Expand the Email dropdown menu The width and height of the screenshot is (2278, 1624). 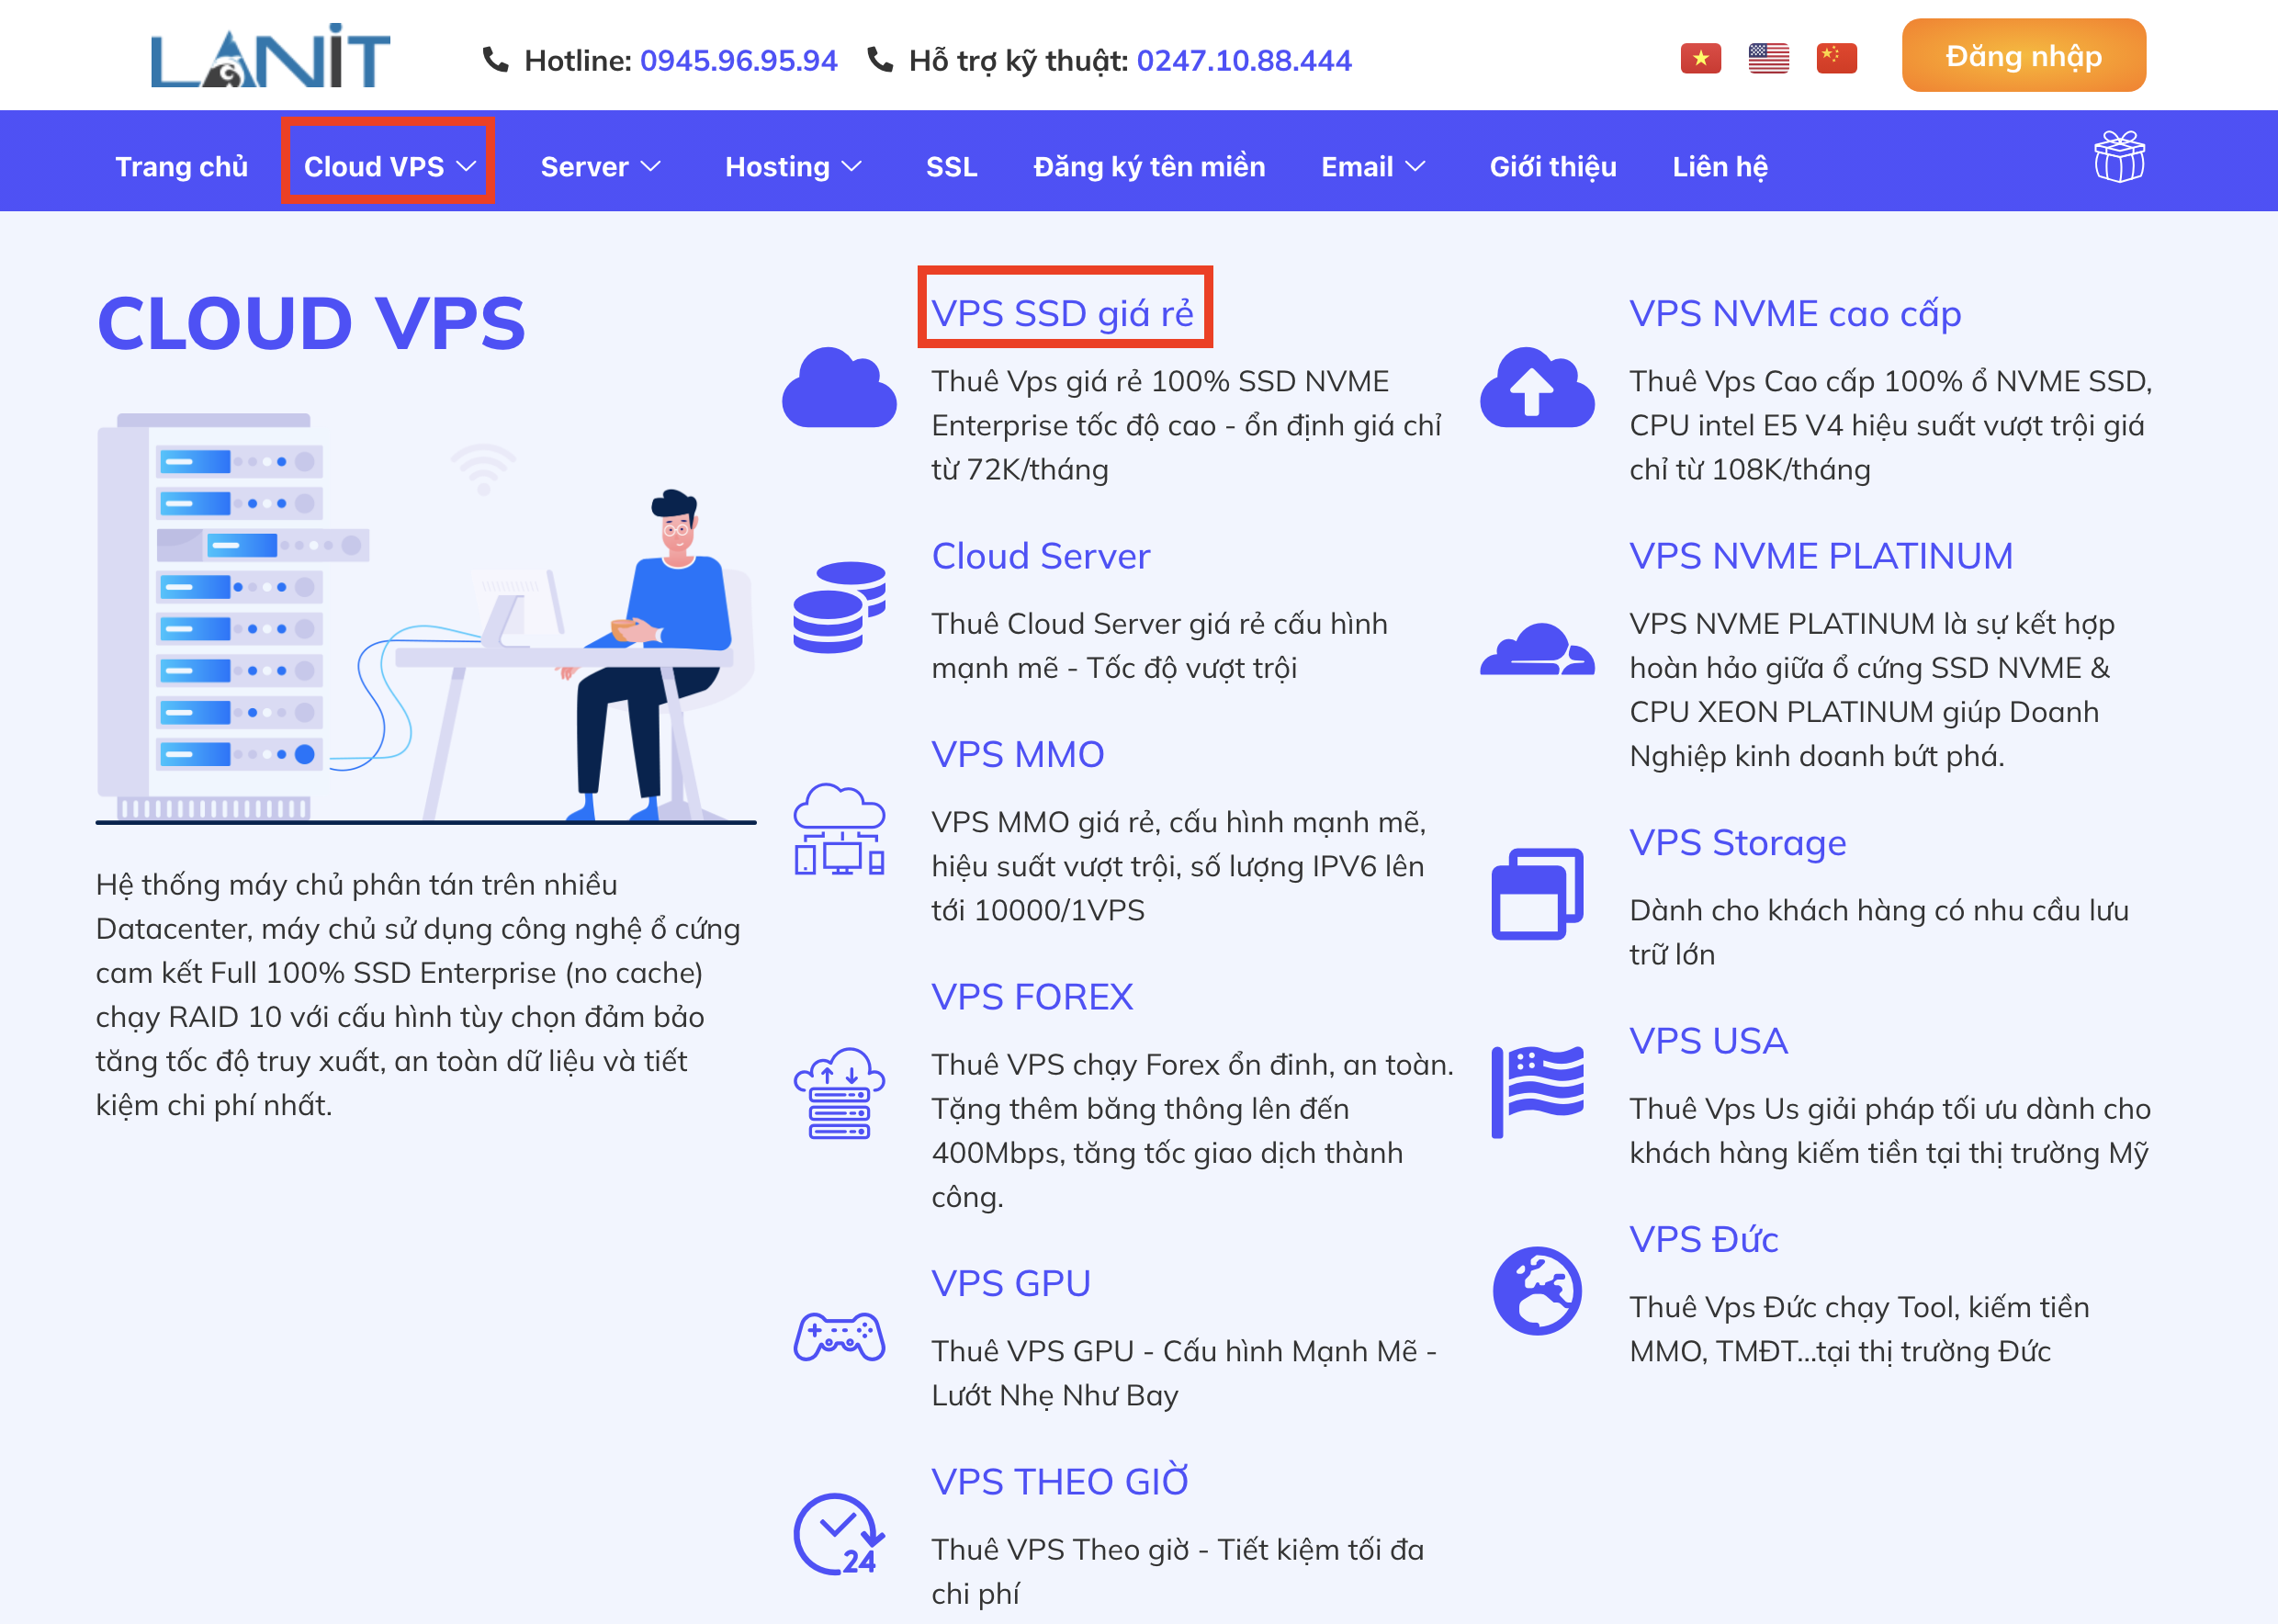1373,166
